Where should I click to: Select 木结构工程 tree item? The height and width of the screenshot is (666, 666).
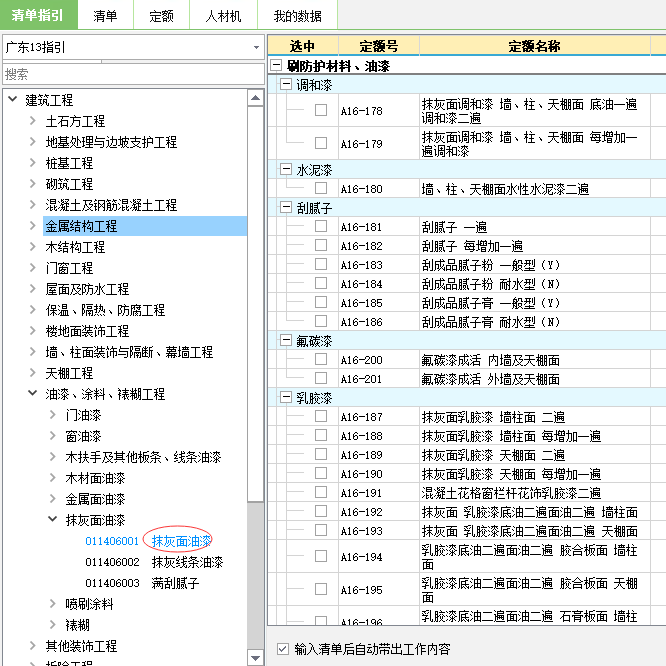75,247
